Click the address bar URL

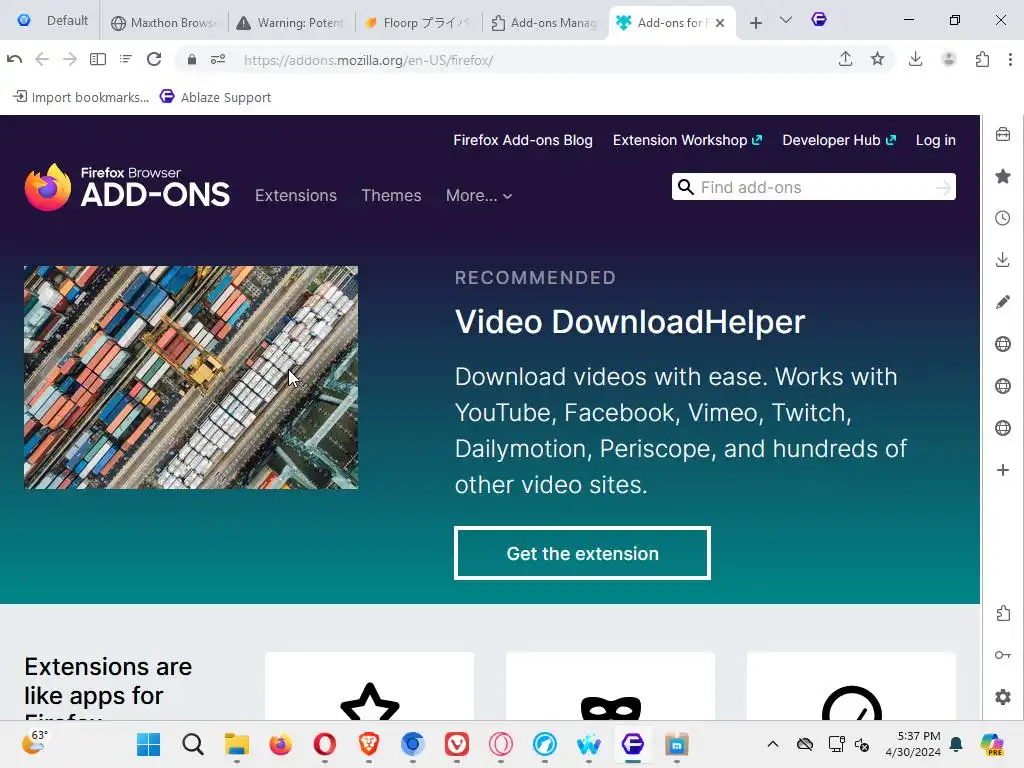(x=368, y=60)
